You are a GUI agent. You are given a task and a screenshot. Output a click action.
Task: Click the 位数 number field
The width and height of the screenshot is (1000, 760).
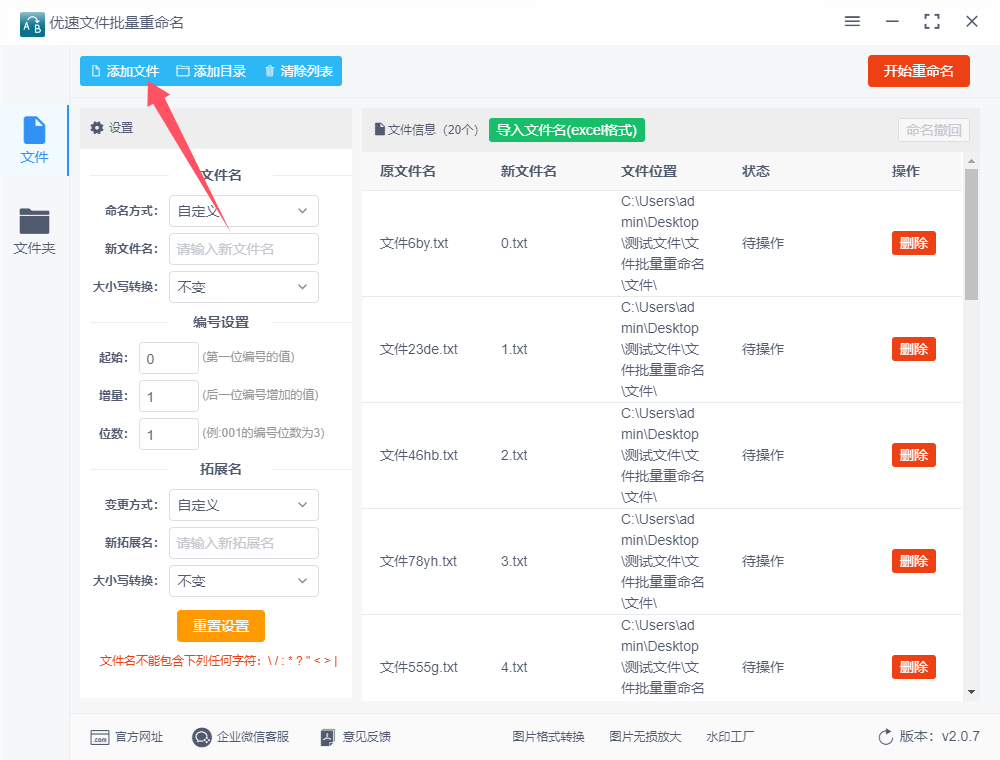coord(169,434)
